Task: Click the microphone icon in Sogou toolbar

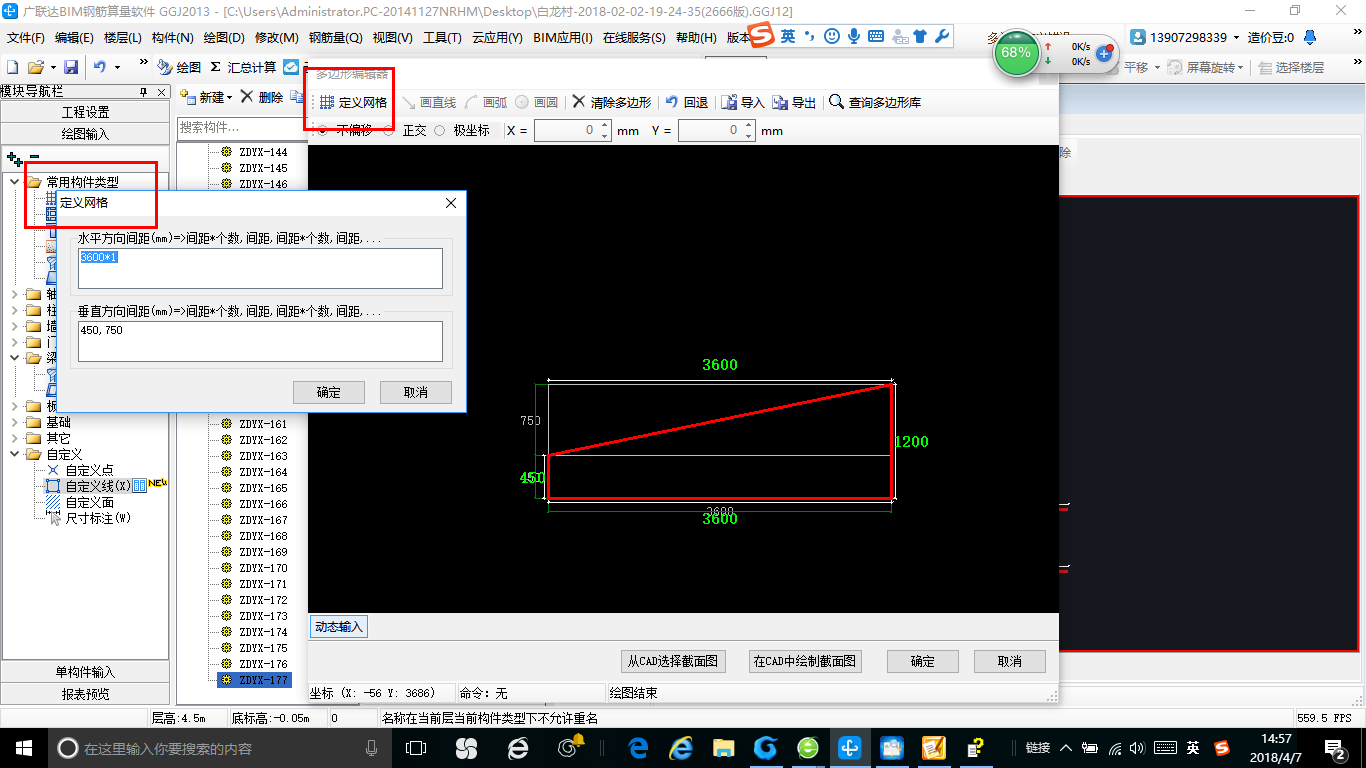Action: click(x=854, y=36)
